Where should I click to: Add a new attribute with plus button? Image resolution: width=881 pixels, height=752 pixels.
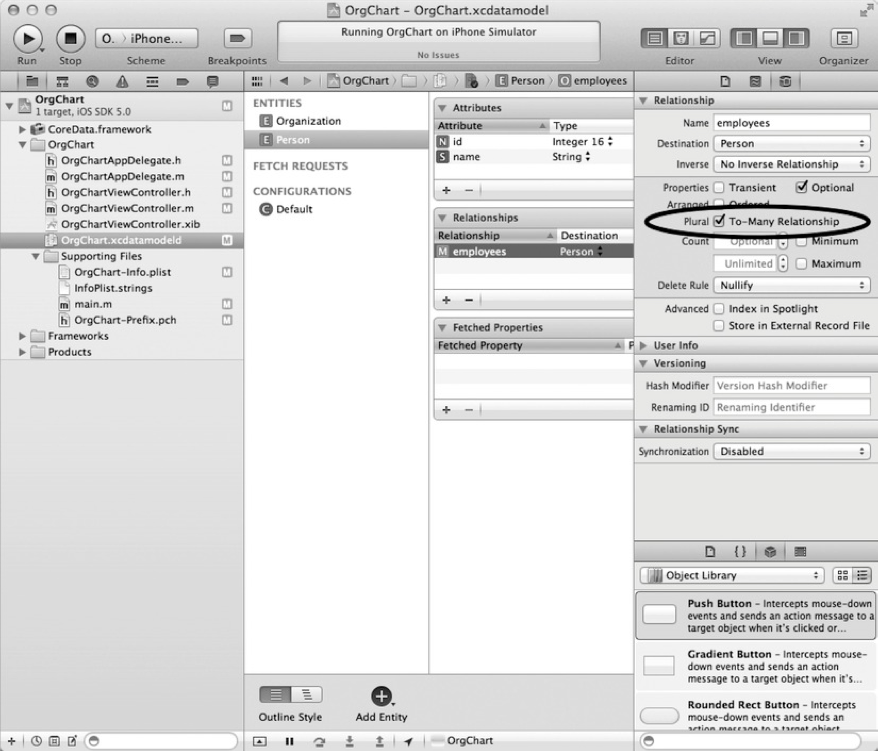[446, 191]
